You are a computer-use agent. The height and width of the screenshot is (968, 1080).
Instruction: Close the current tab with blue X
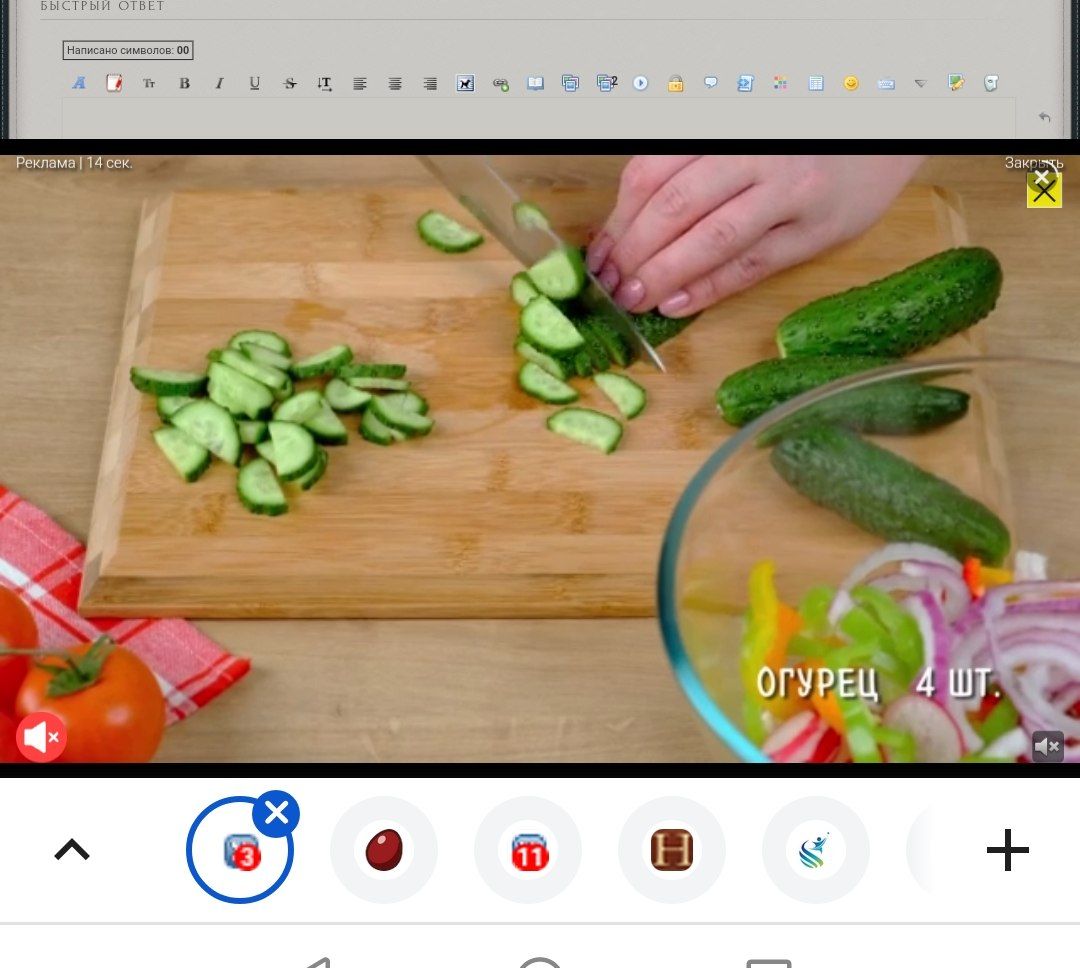(x=276, y=814)
